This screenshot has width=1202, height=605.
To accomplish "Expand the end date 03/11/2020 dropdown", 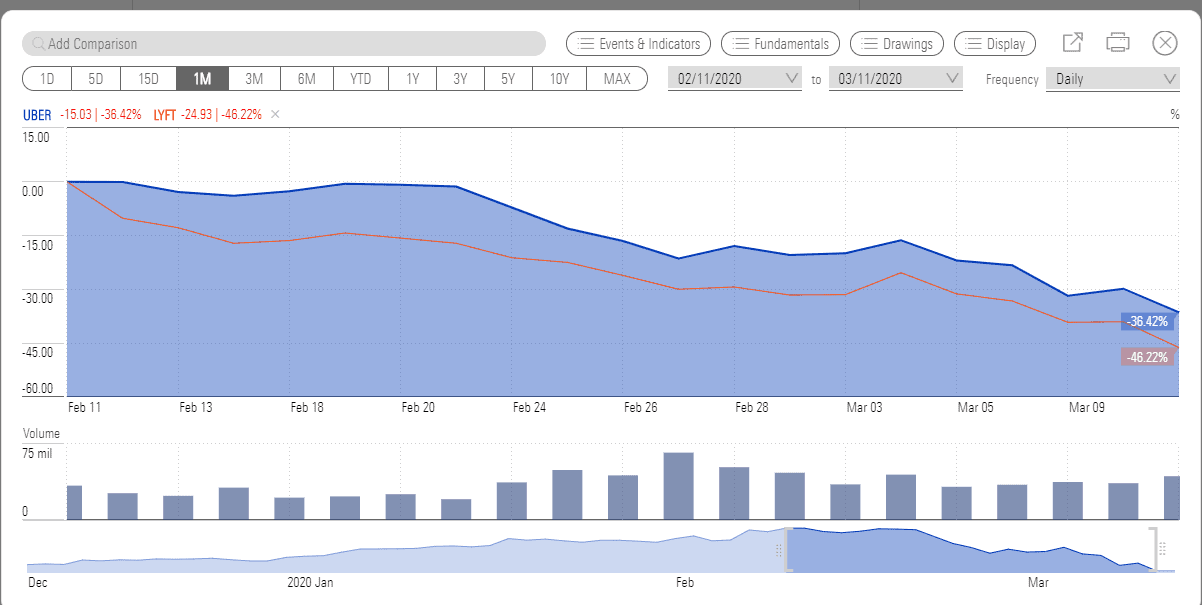I will [896, 79].
